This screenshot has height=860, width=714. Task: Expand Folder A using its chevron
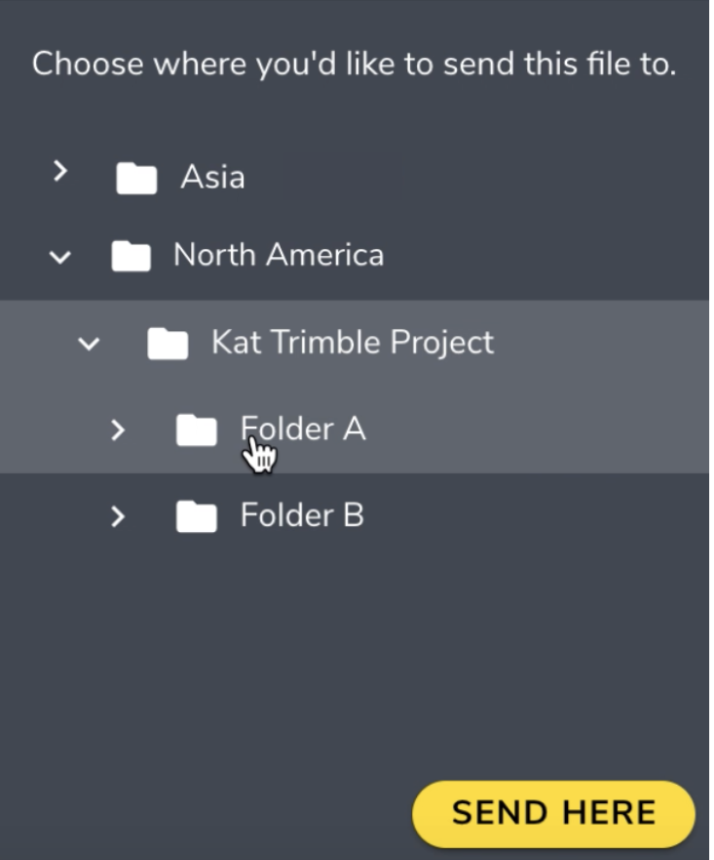[118, 430]
